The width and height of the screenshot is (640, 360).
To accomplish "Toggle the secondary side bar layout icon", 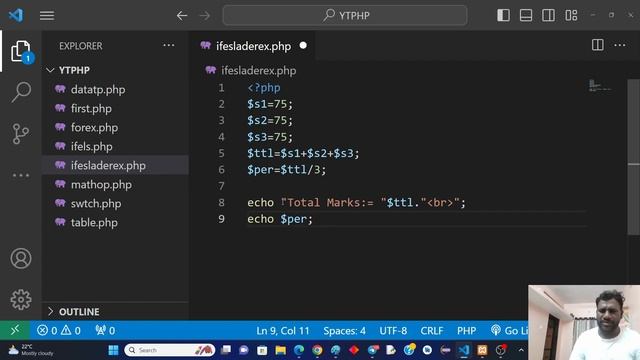I will 548,16.
